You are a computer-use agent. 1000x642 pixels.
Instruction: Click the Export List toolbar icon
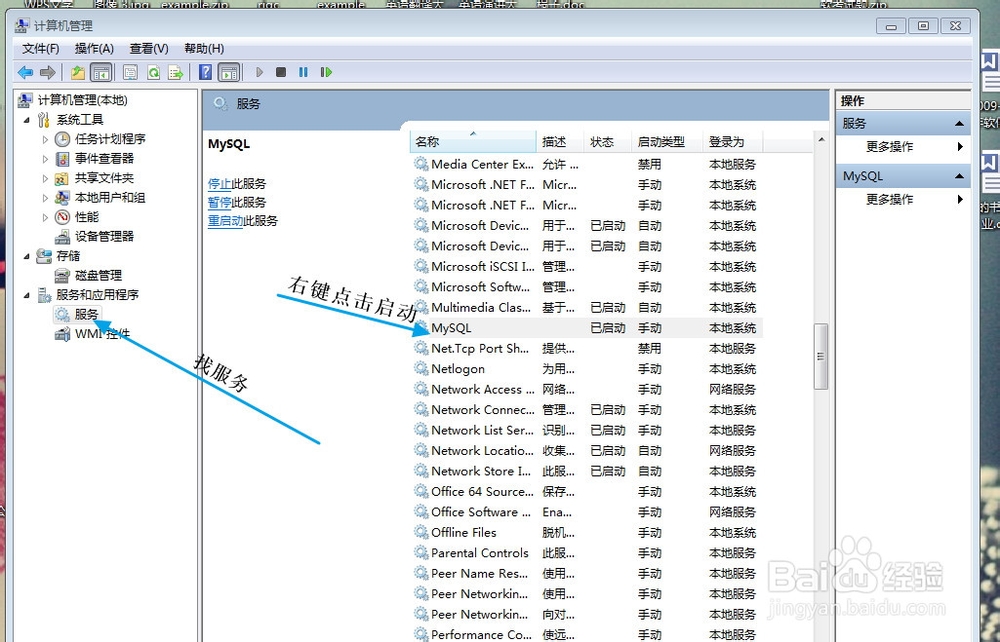click(175, 72)
